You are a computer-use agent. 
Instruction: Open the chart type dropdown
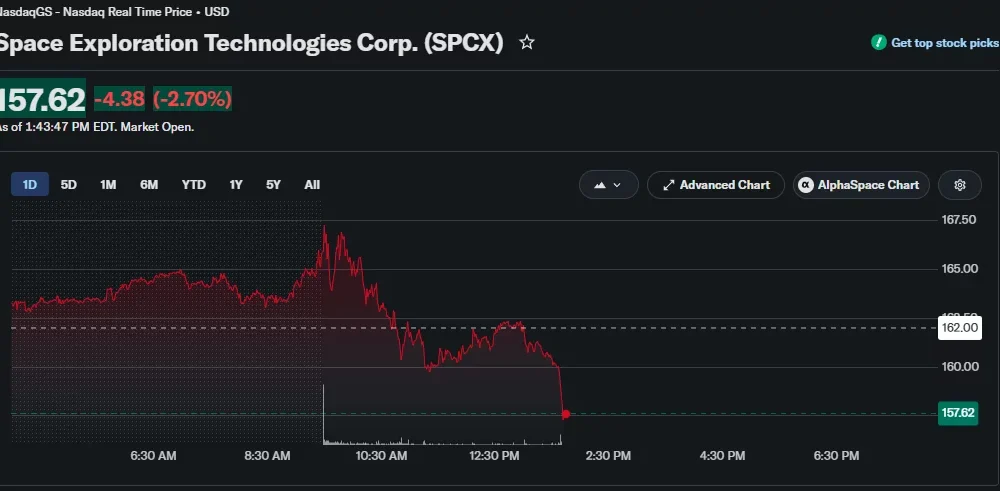coord(608,185)
